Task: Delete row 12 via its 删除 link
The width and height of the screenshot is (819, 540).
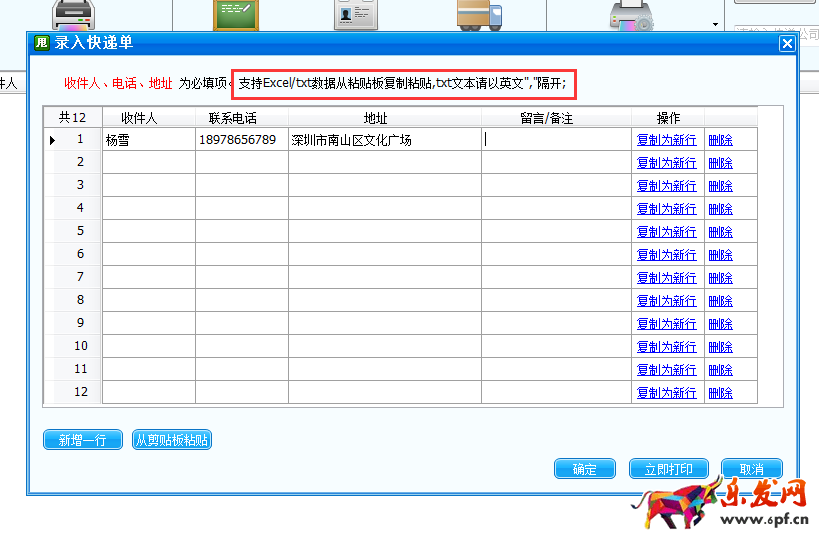Action: [720, 393]
